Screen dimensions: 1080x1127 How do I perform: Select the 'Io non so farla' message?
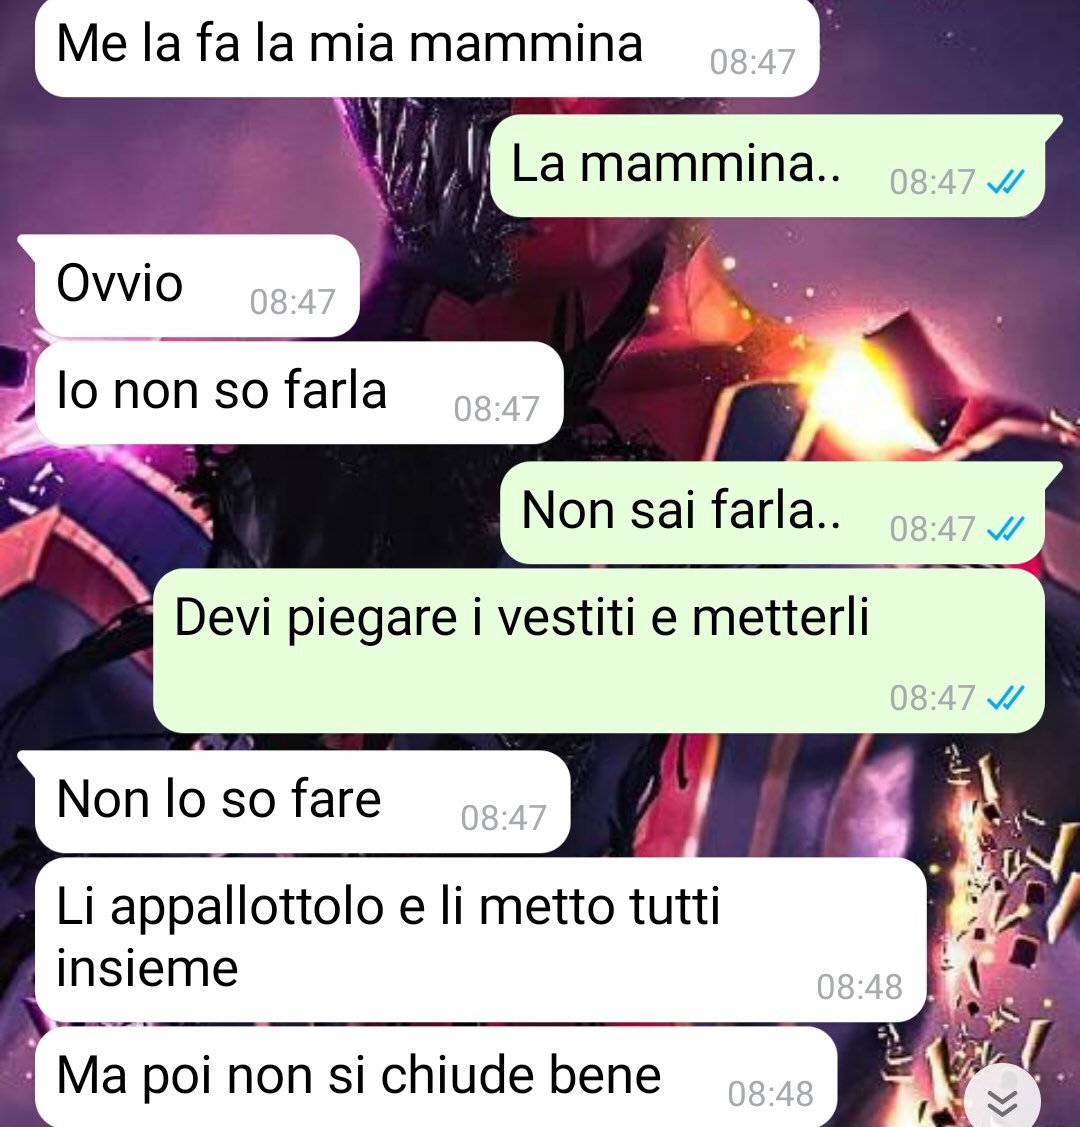tap(299, 392)
